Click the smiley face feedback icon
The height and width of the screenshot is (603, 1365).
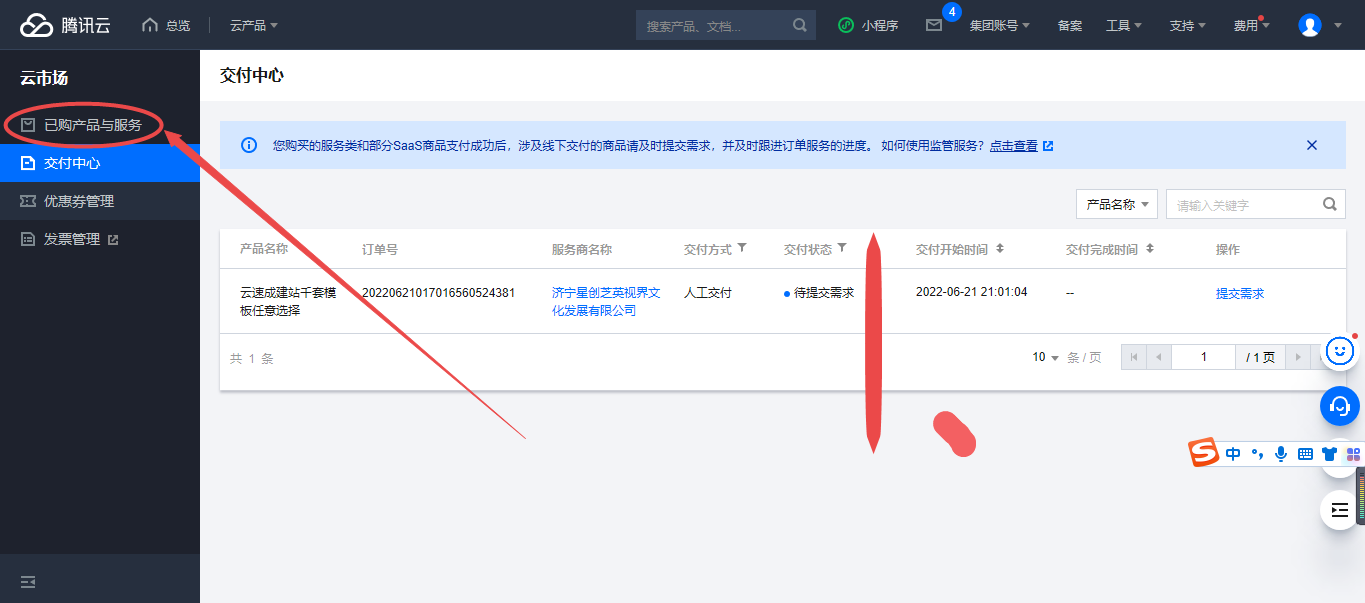click(1340, 350)
